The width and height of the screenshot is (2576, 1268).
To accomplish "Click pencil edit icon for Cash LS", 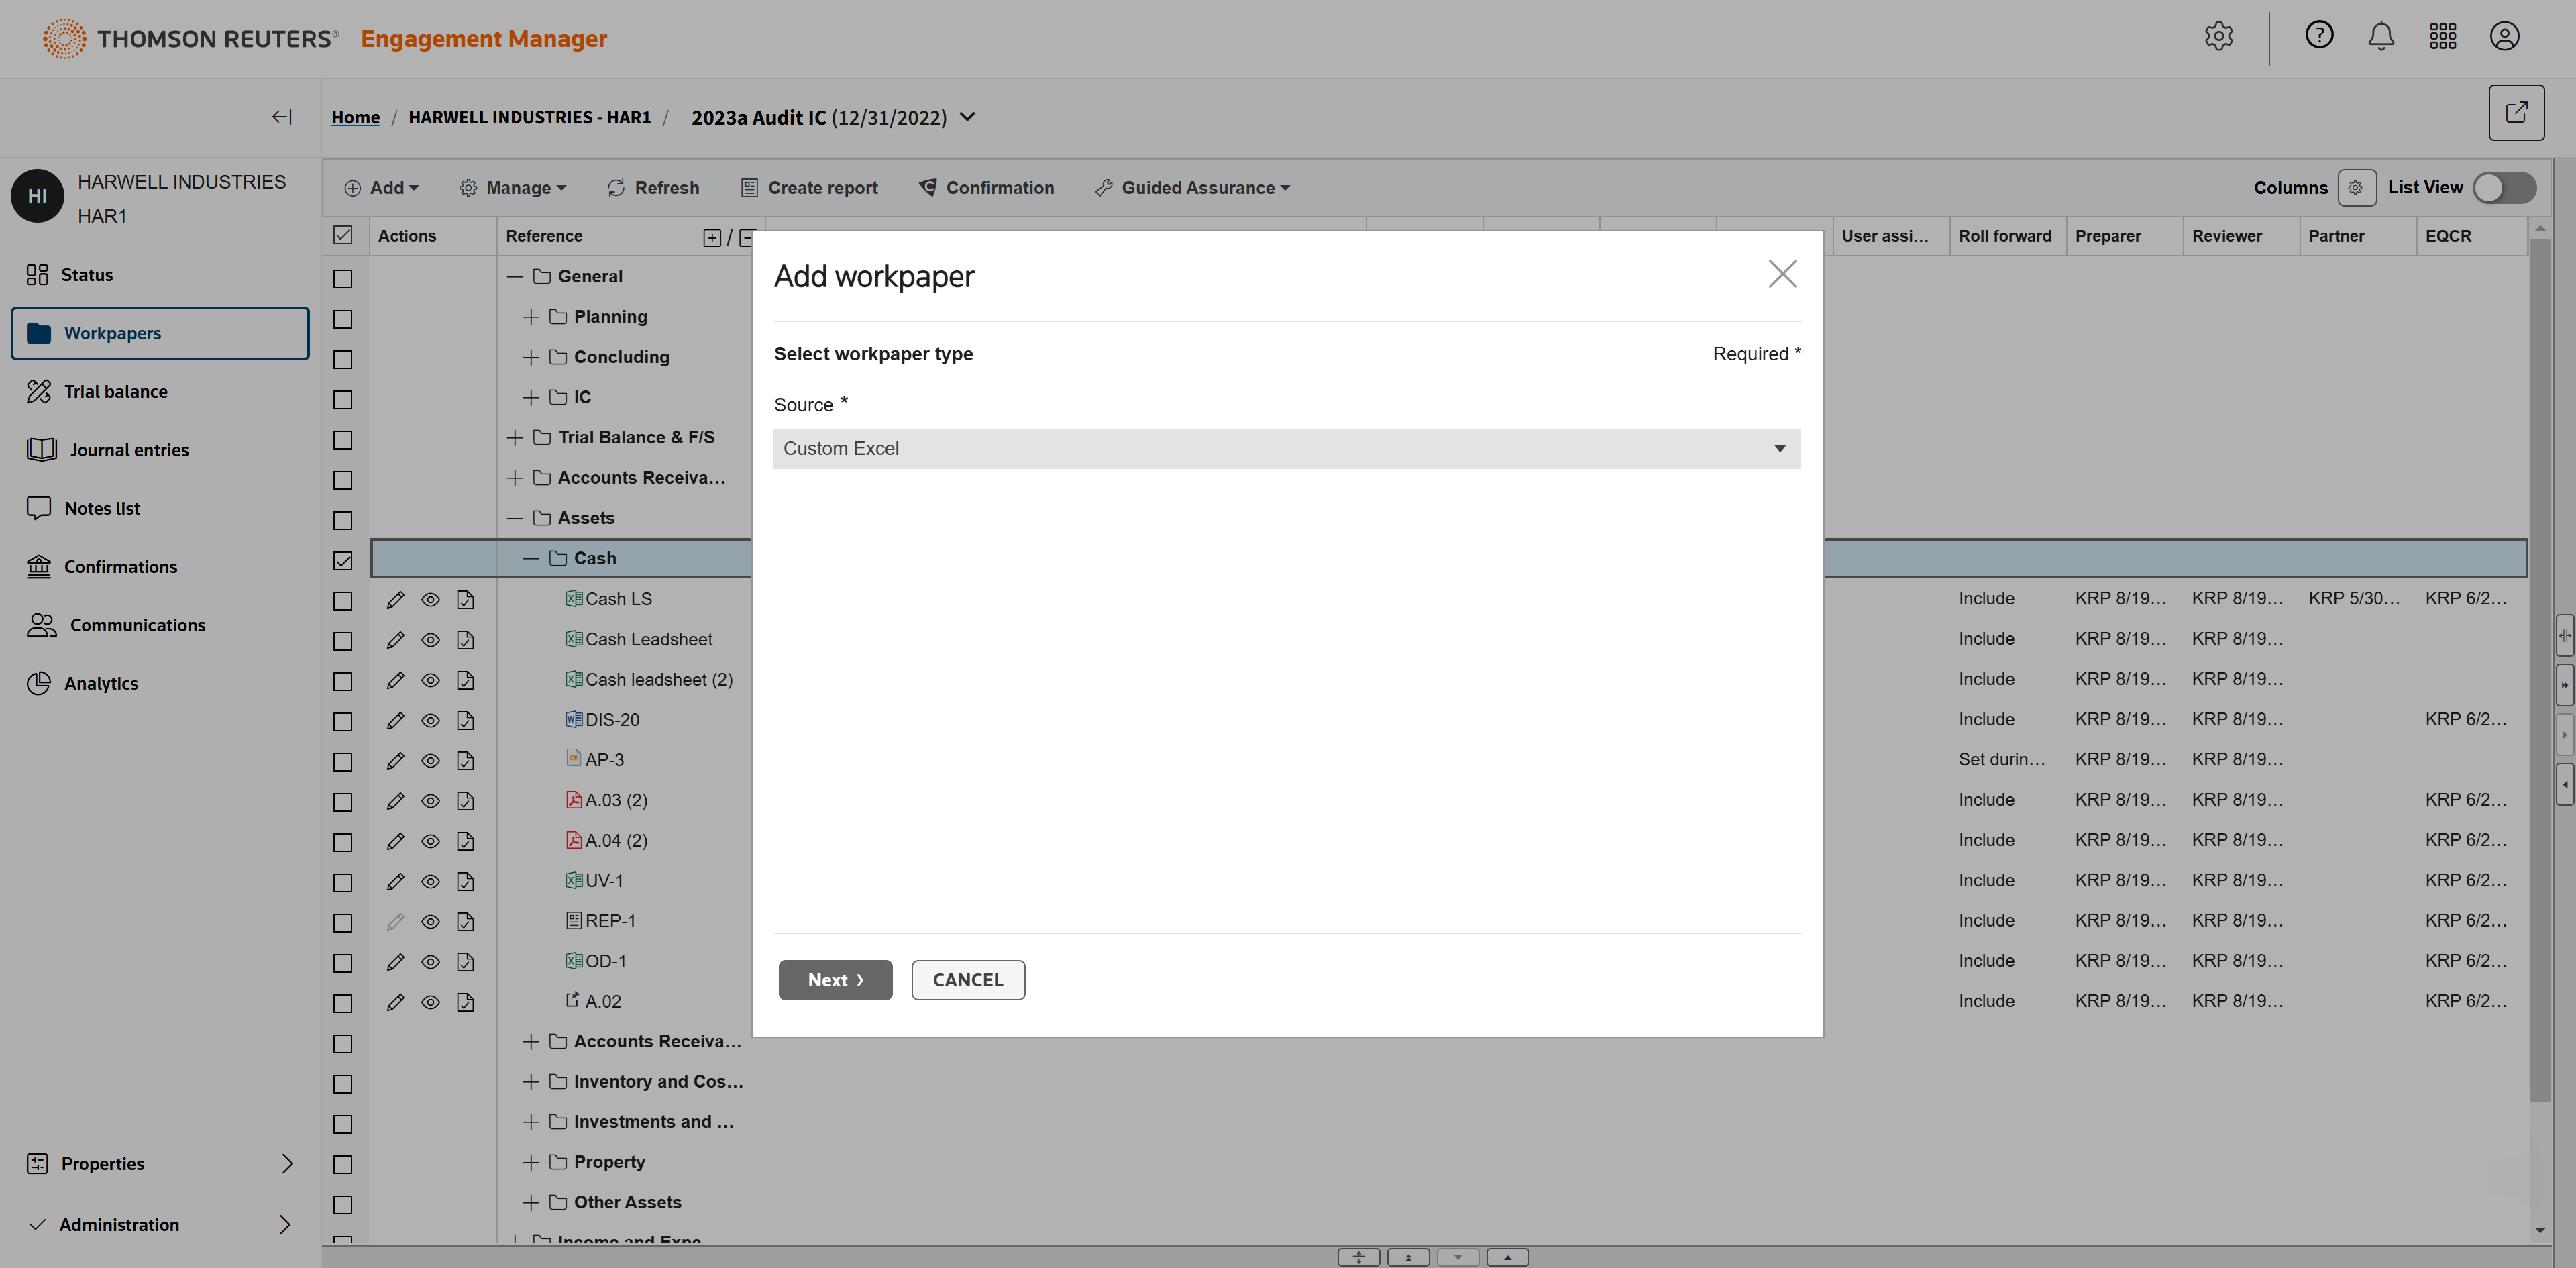I will click(x=395, y=599).
